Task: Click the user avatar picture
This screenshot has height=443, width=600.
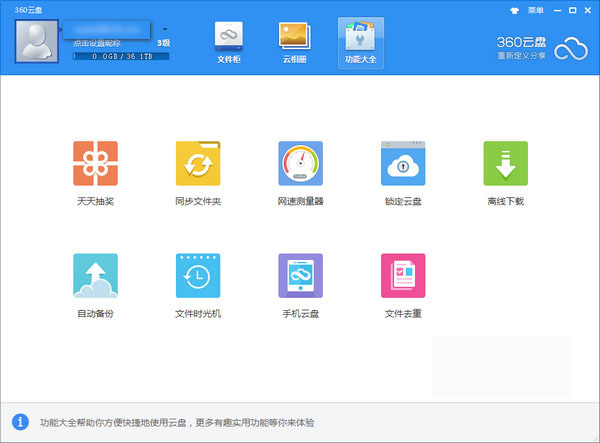Action: (x=37, y=41)
